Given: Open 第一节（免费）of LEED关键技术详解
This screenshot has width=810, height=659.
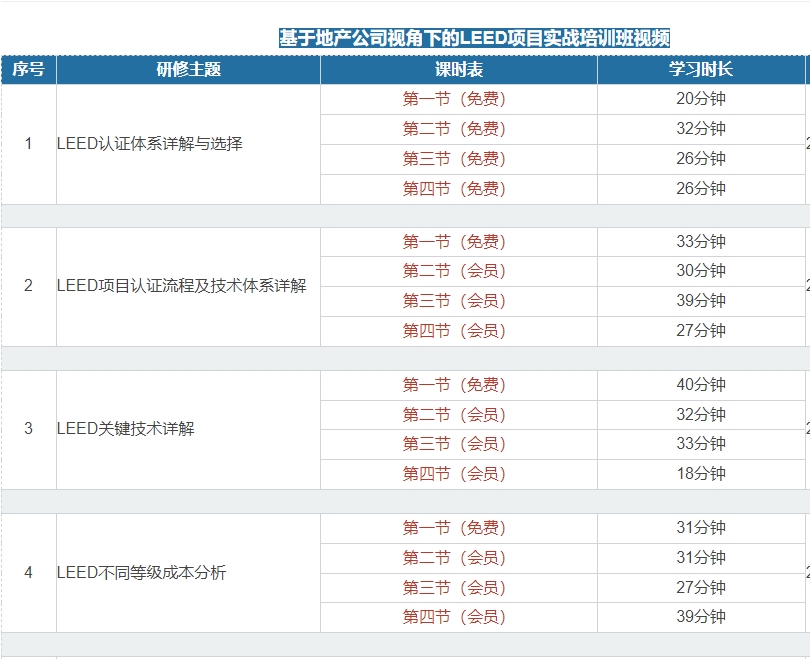Looking at the screenshot, I should point(457,384).
